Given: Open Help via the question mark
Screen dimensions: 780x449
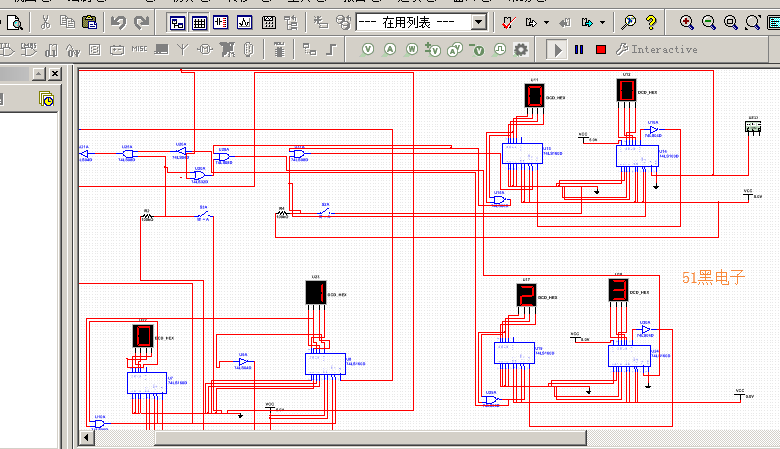Looking at the screenshot, I should 651,22.
